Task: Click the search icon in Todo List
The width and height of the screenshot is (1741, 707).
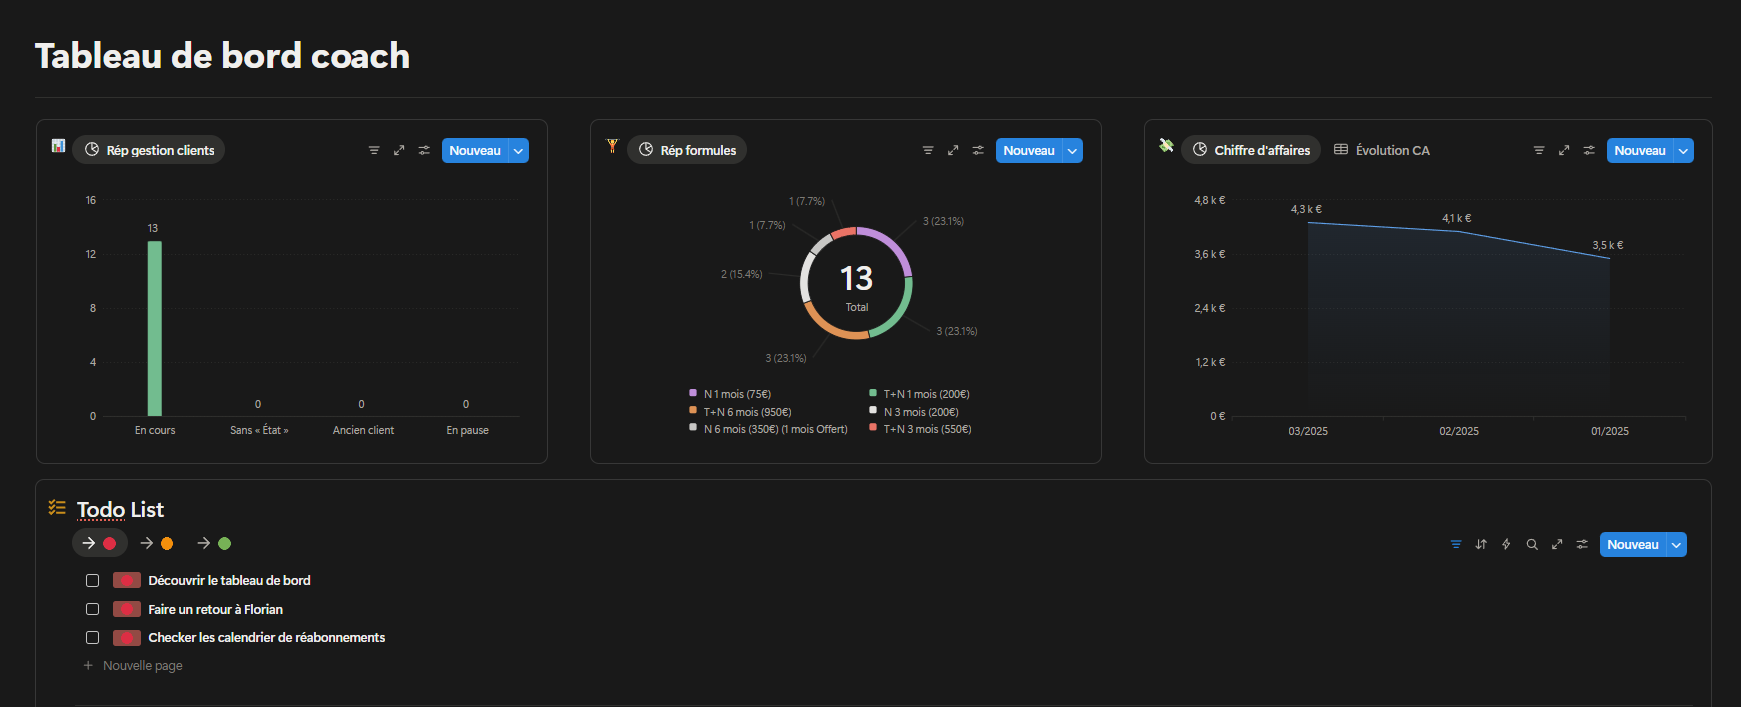Action: coord(1532,544)
